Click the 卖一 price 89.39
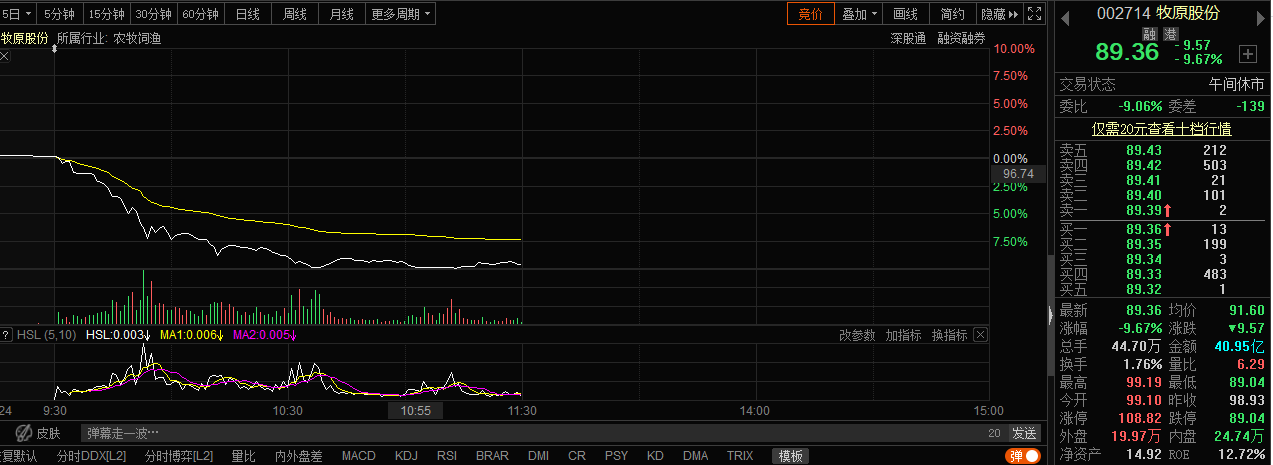 pos(1144,210)
